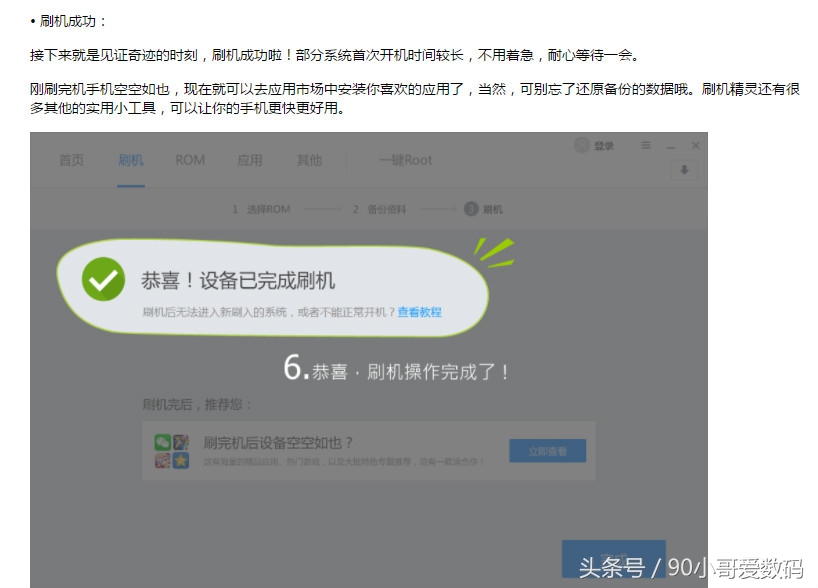818x588 pixels.
Task: Switch to the 其他 tab
Action: (x=309, y=159)
